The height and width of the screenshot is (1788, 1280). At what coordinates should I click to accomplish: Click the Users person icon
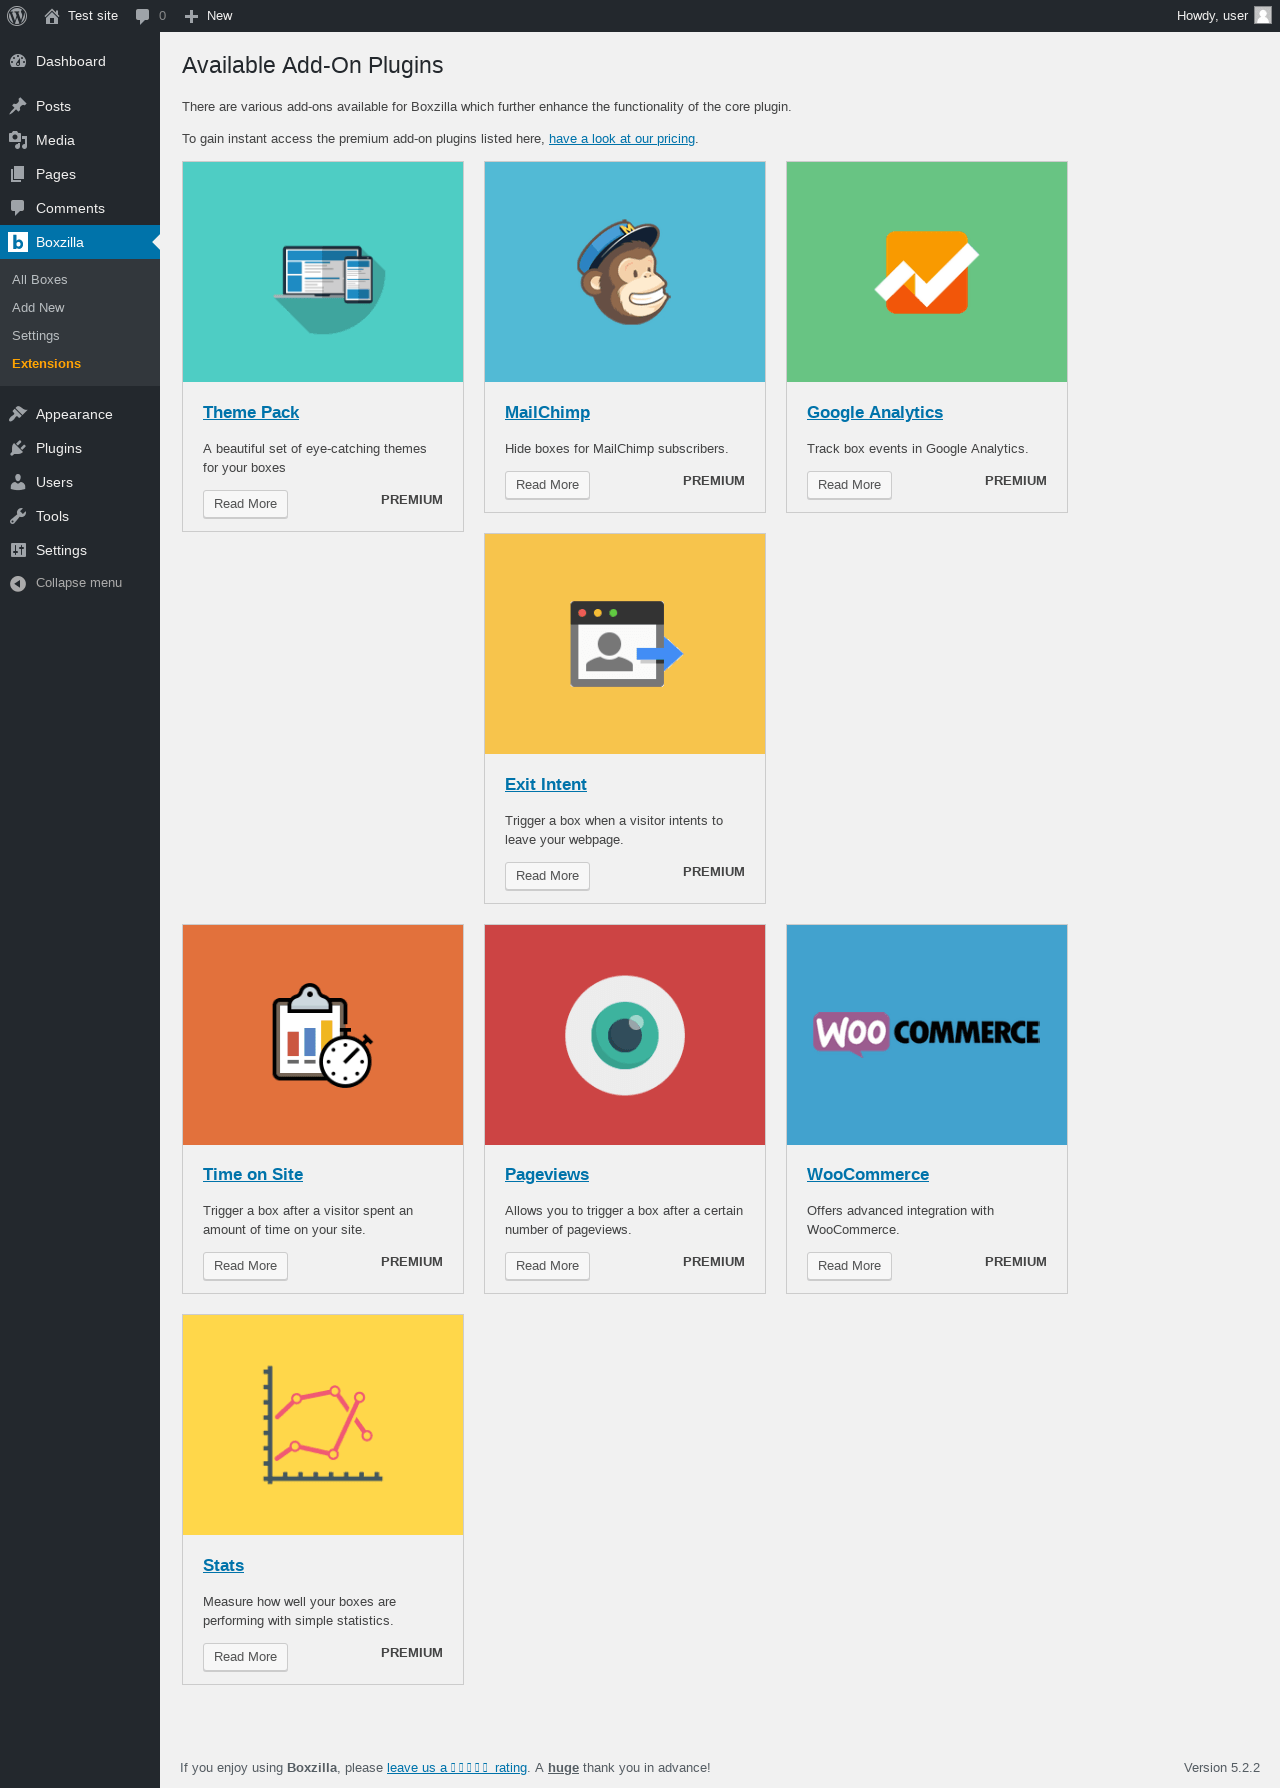tap(18, 482)
